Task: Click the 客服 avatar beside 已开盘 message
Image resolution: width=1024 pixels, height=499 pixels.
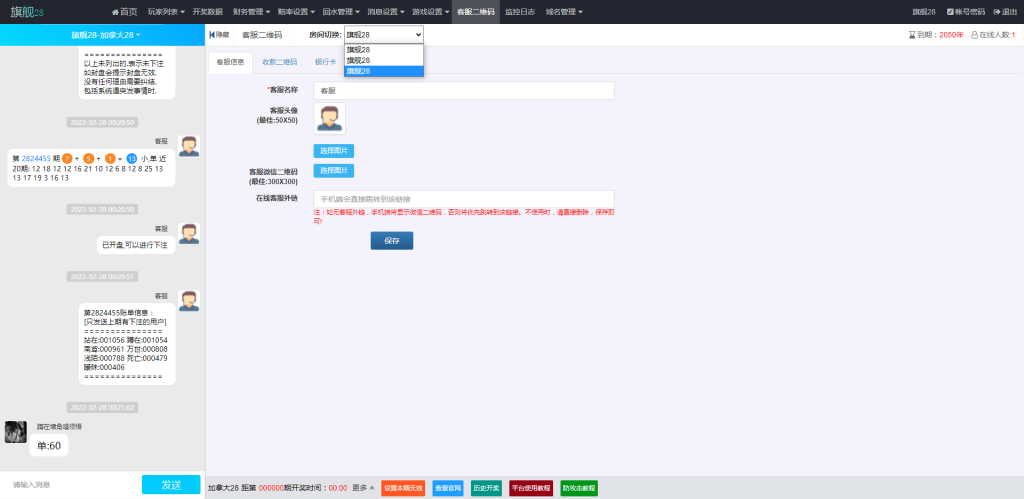Action: 188,234
